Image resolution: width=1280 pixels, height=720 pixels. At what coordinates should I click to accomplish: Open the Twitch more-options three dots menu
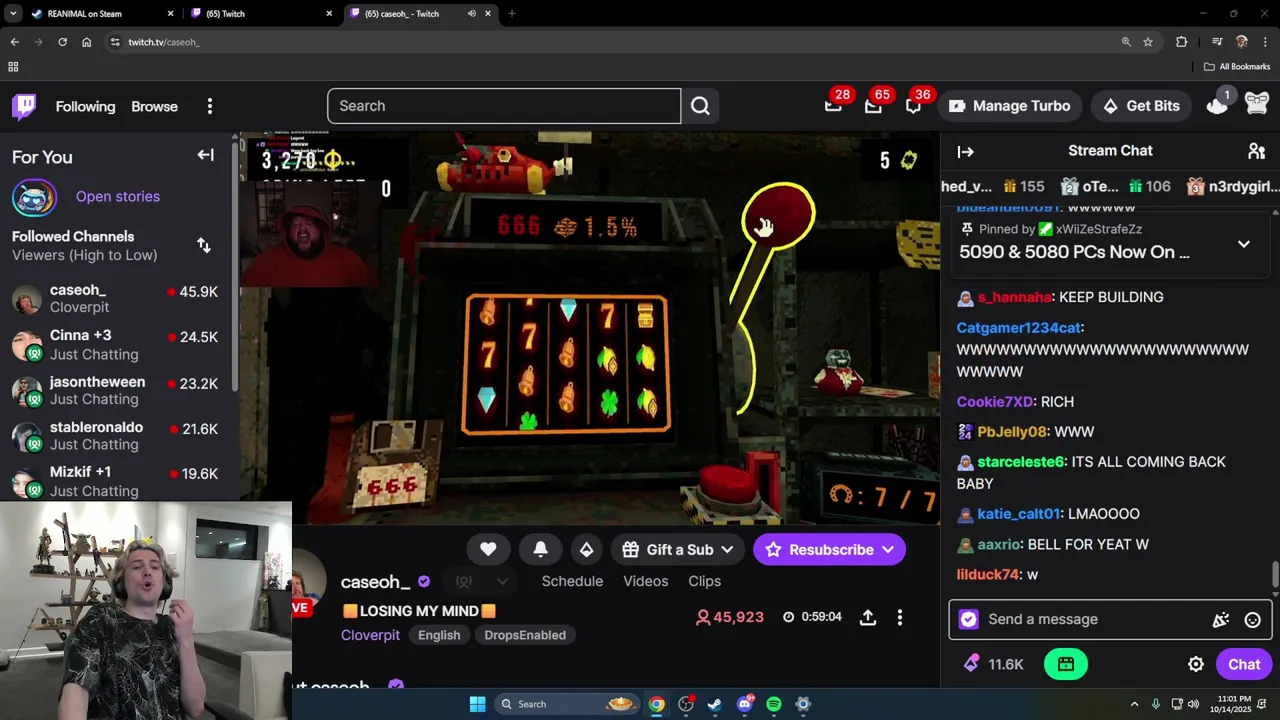point(210,106)
